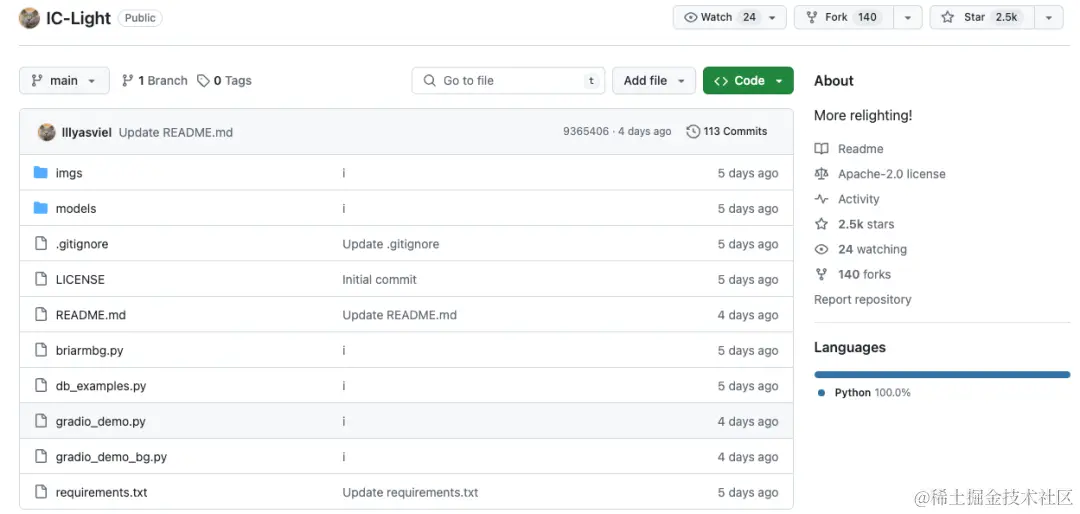Click the pulse icon beside Activity
This screenshot has width=1080, height=514.
821,199
